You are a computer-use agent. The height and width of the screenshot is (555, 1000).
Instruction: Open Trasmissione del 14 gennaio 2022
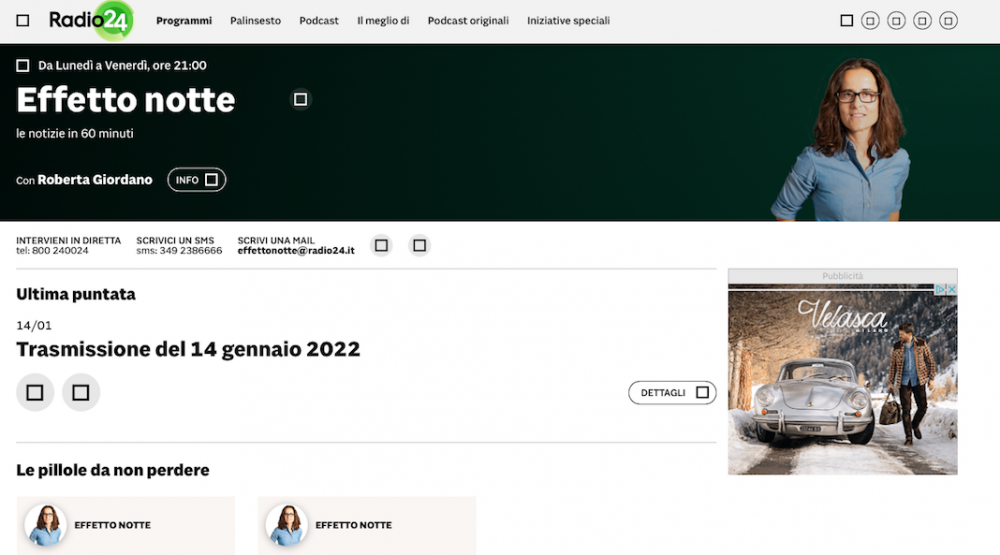(188, 349)
